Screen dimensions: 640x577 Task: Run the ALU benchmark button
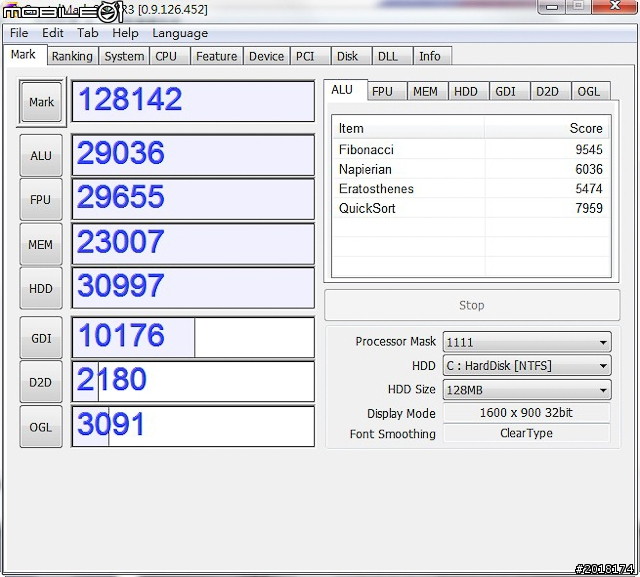[40, 155]
